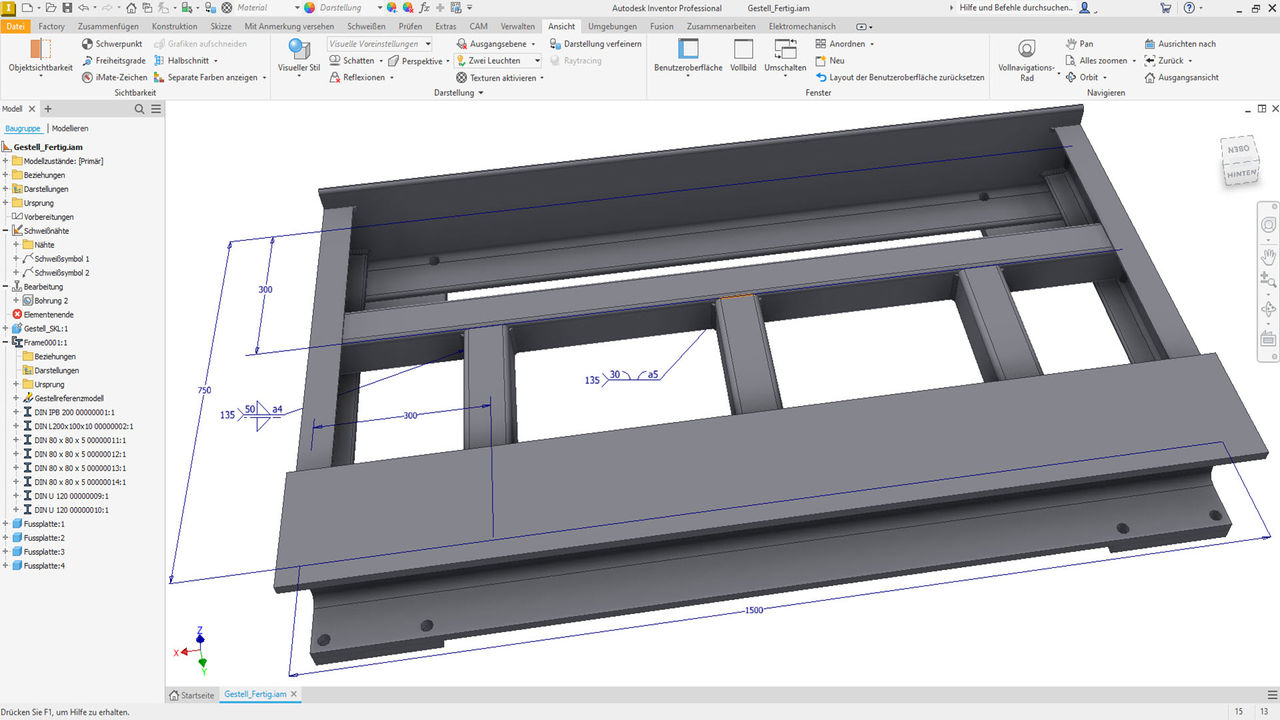Screen dimensions: 1280x720
Task: Select Elementenende in the browser tree
Action: click(48, 315)
